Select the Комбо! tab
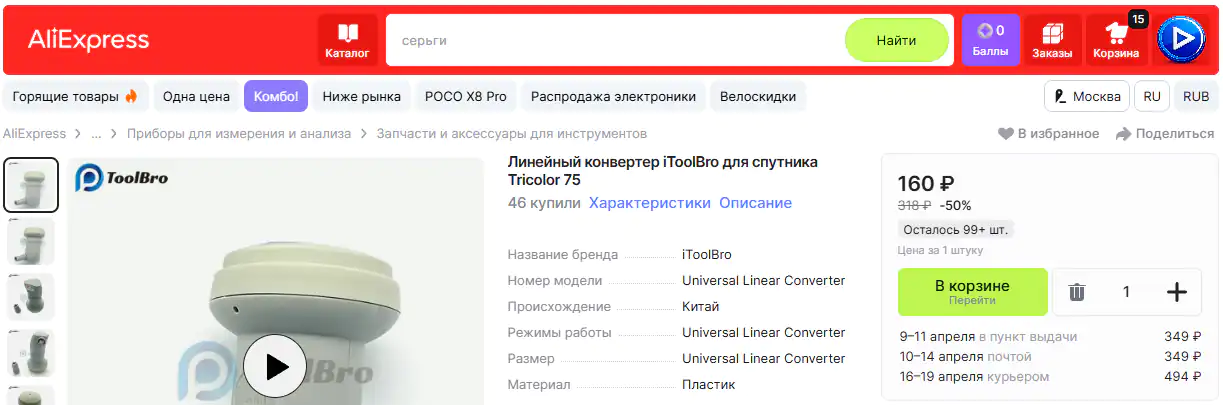 pos(276,97)
